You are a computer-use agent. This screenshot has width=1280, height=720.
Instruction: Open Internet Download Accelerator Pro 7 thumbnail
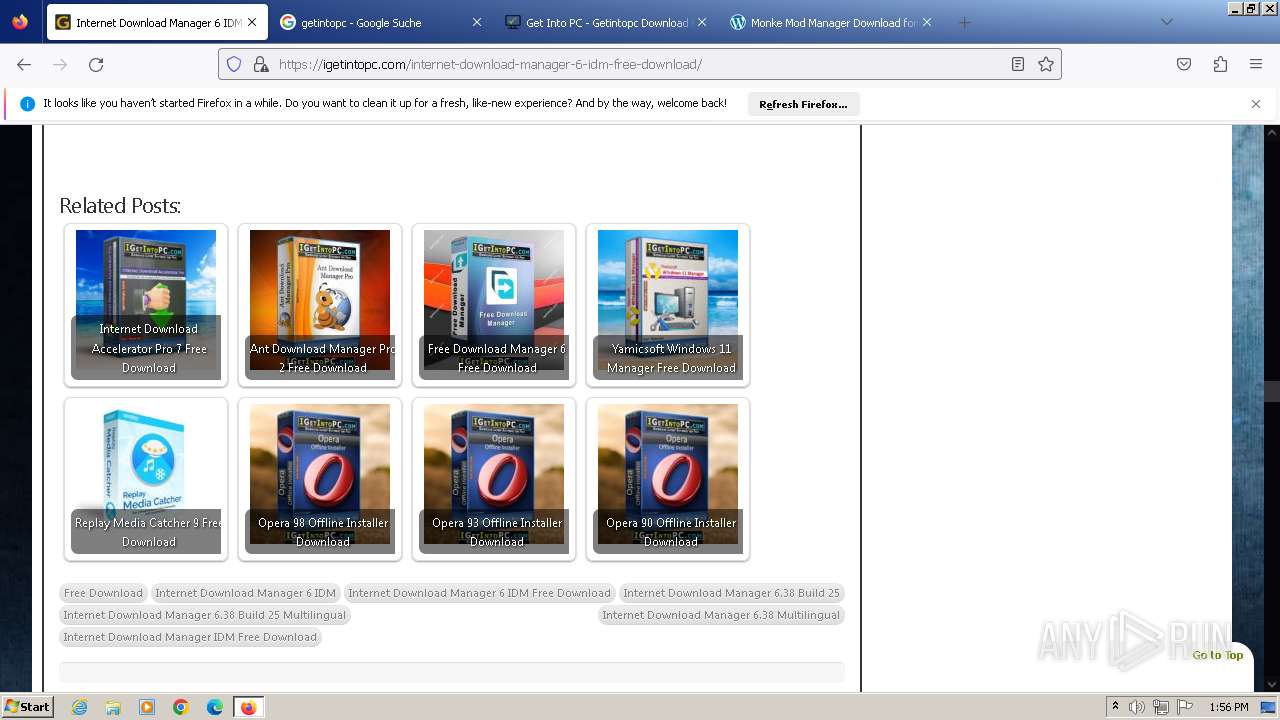coord(146,305)
